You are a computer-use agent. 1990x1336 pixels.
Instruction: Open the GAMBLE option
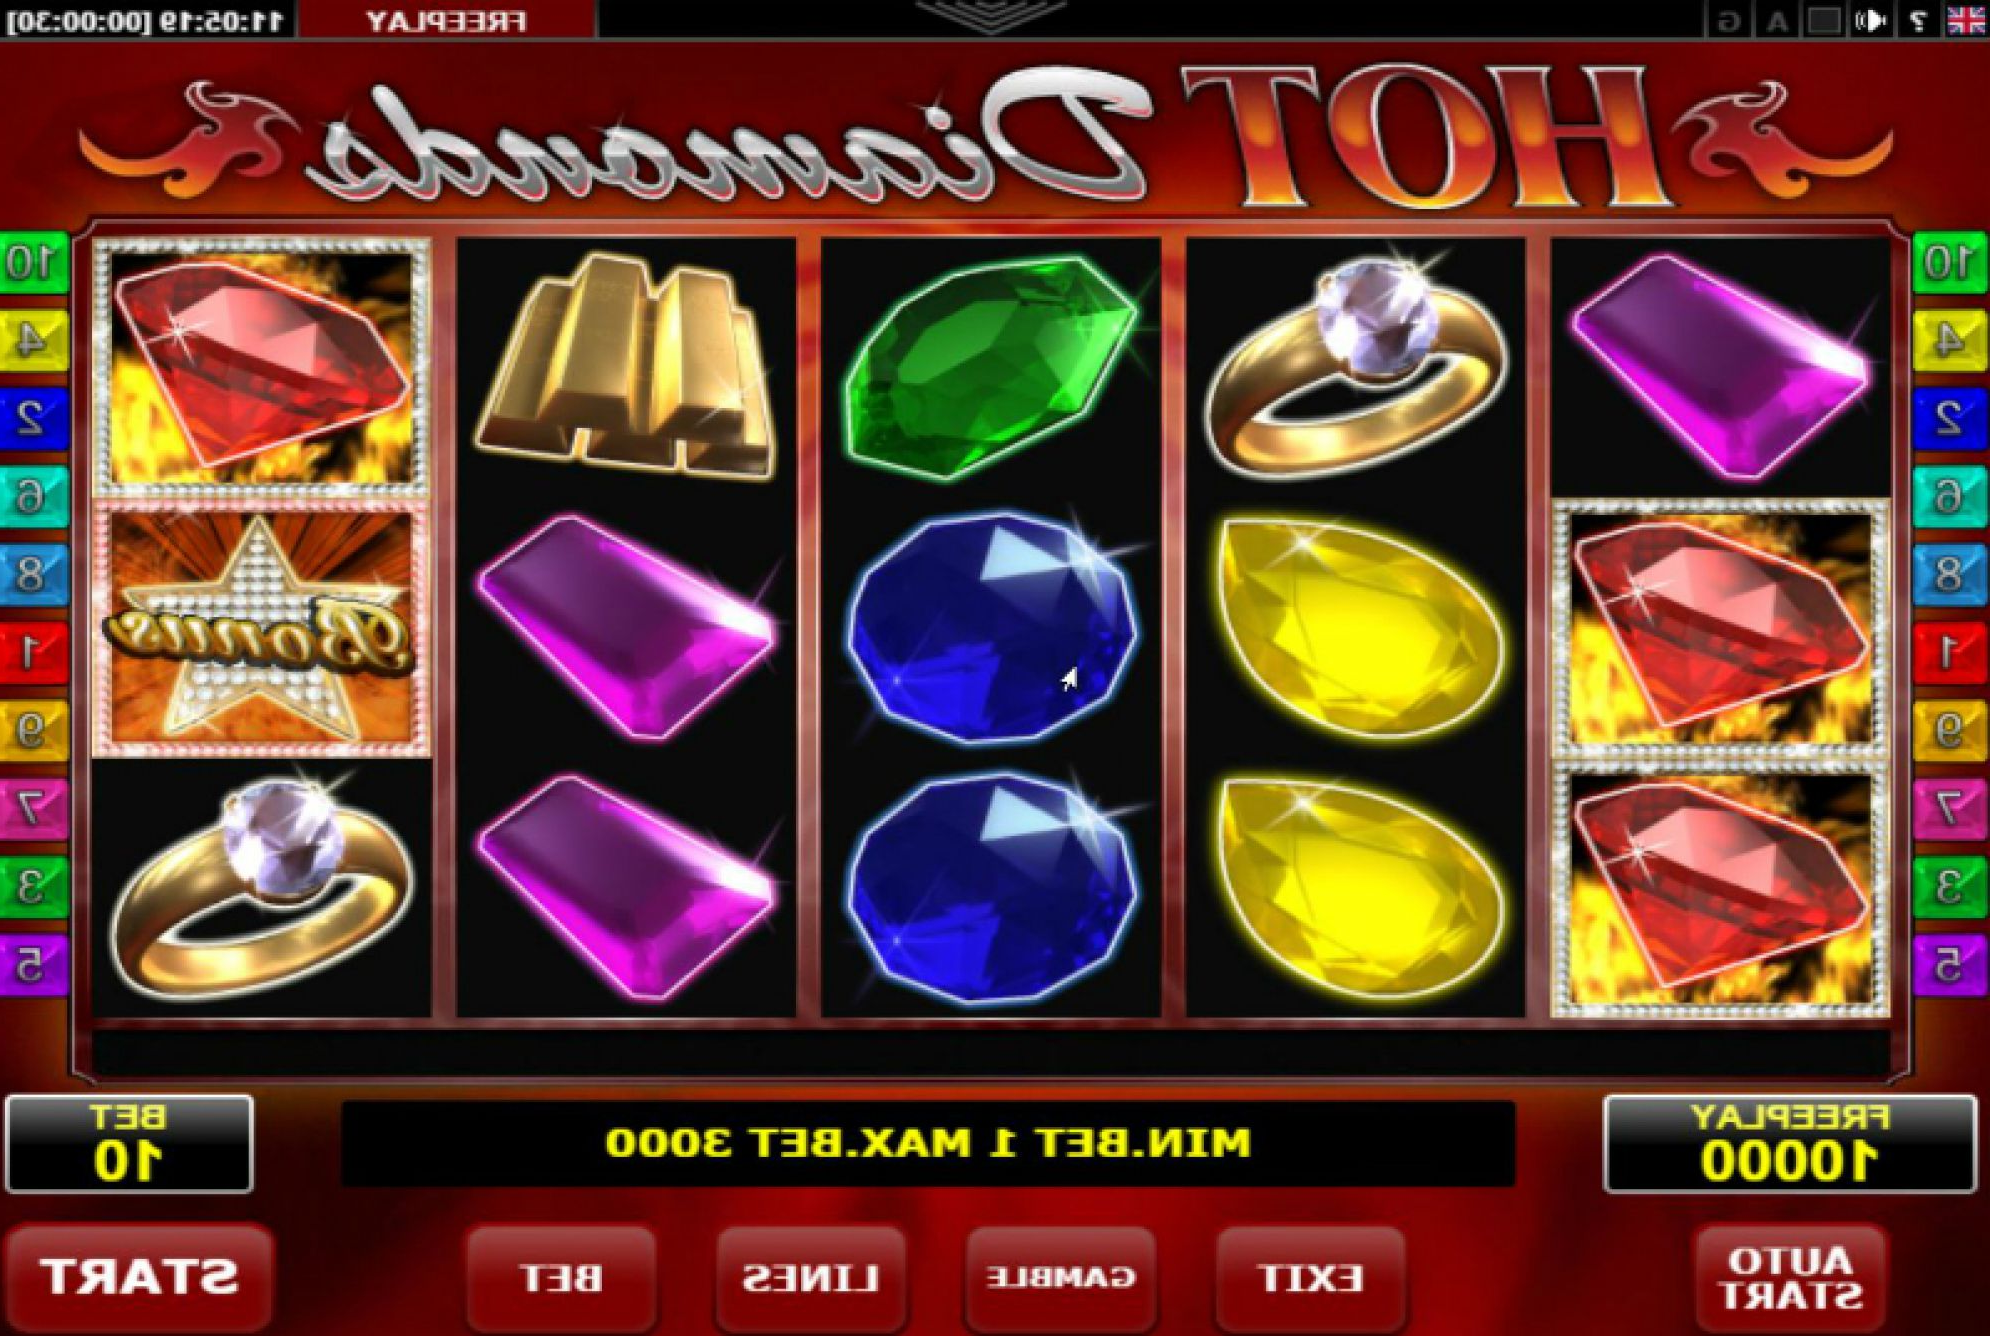point(1061,1277)
